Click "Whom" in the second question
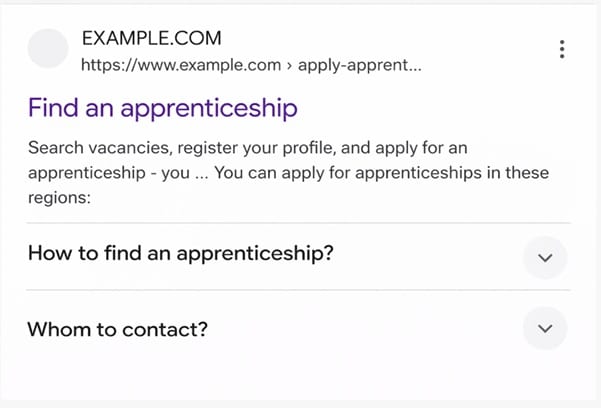 55,328
